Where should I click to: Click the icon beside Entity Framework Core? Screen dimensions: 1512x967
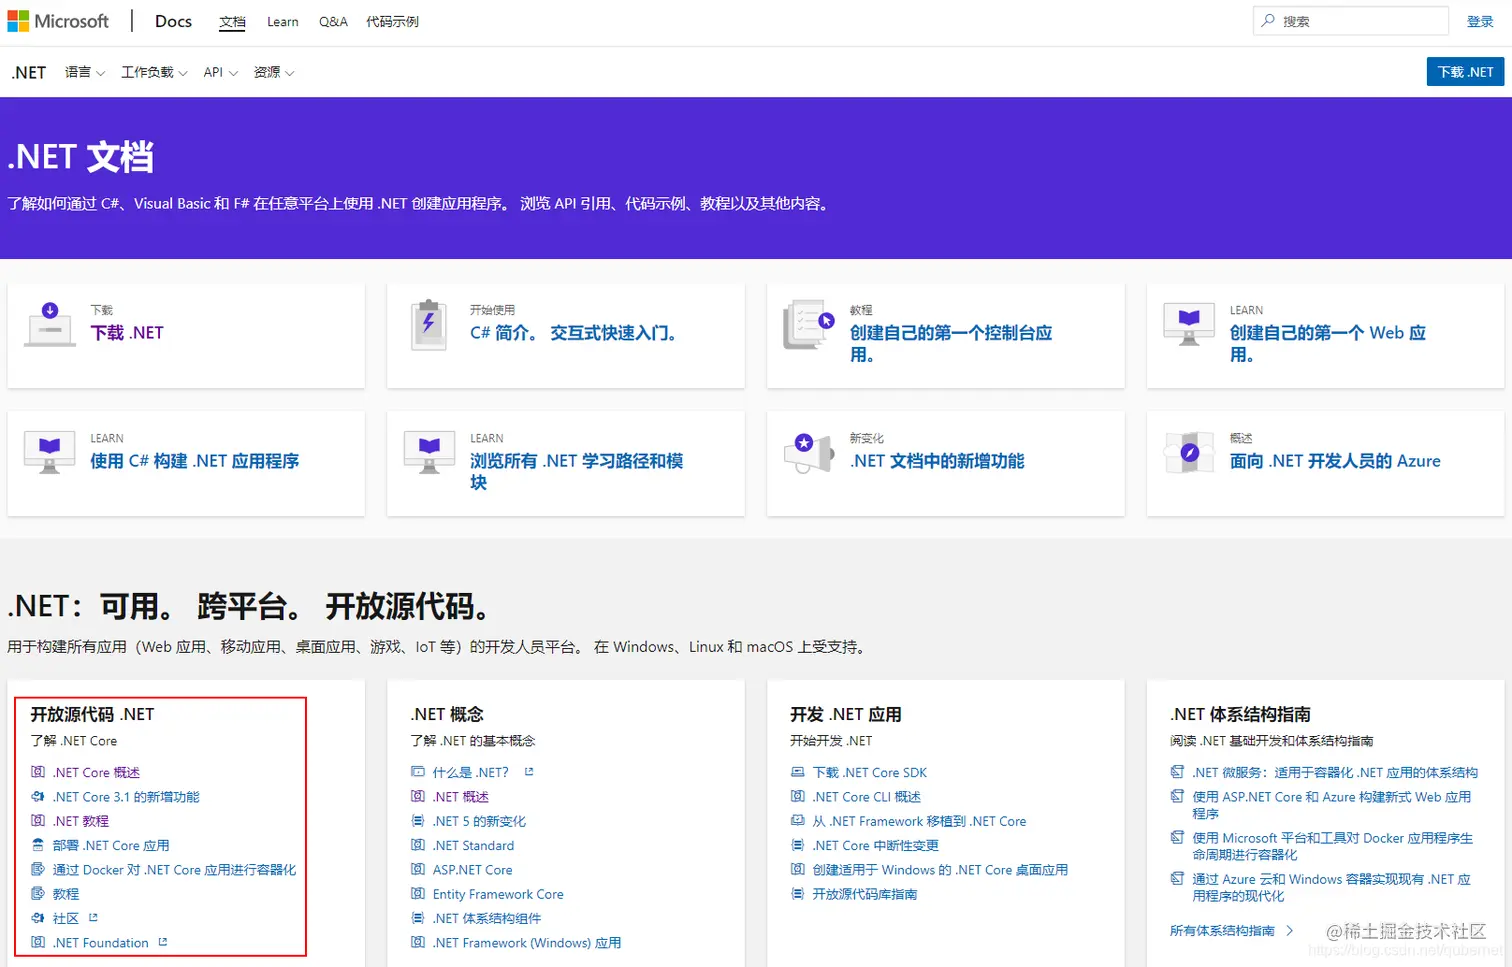(x=418, y=894)
